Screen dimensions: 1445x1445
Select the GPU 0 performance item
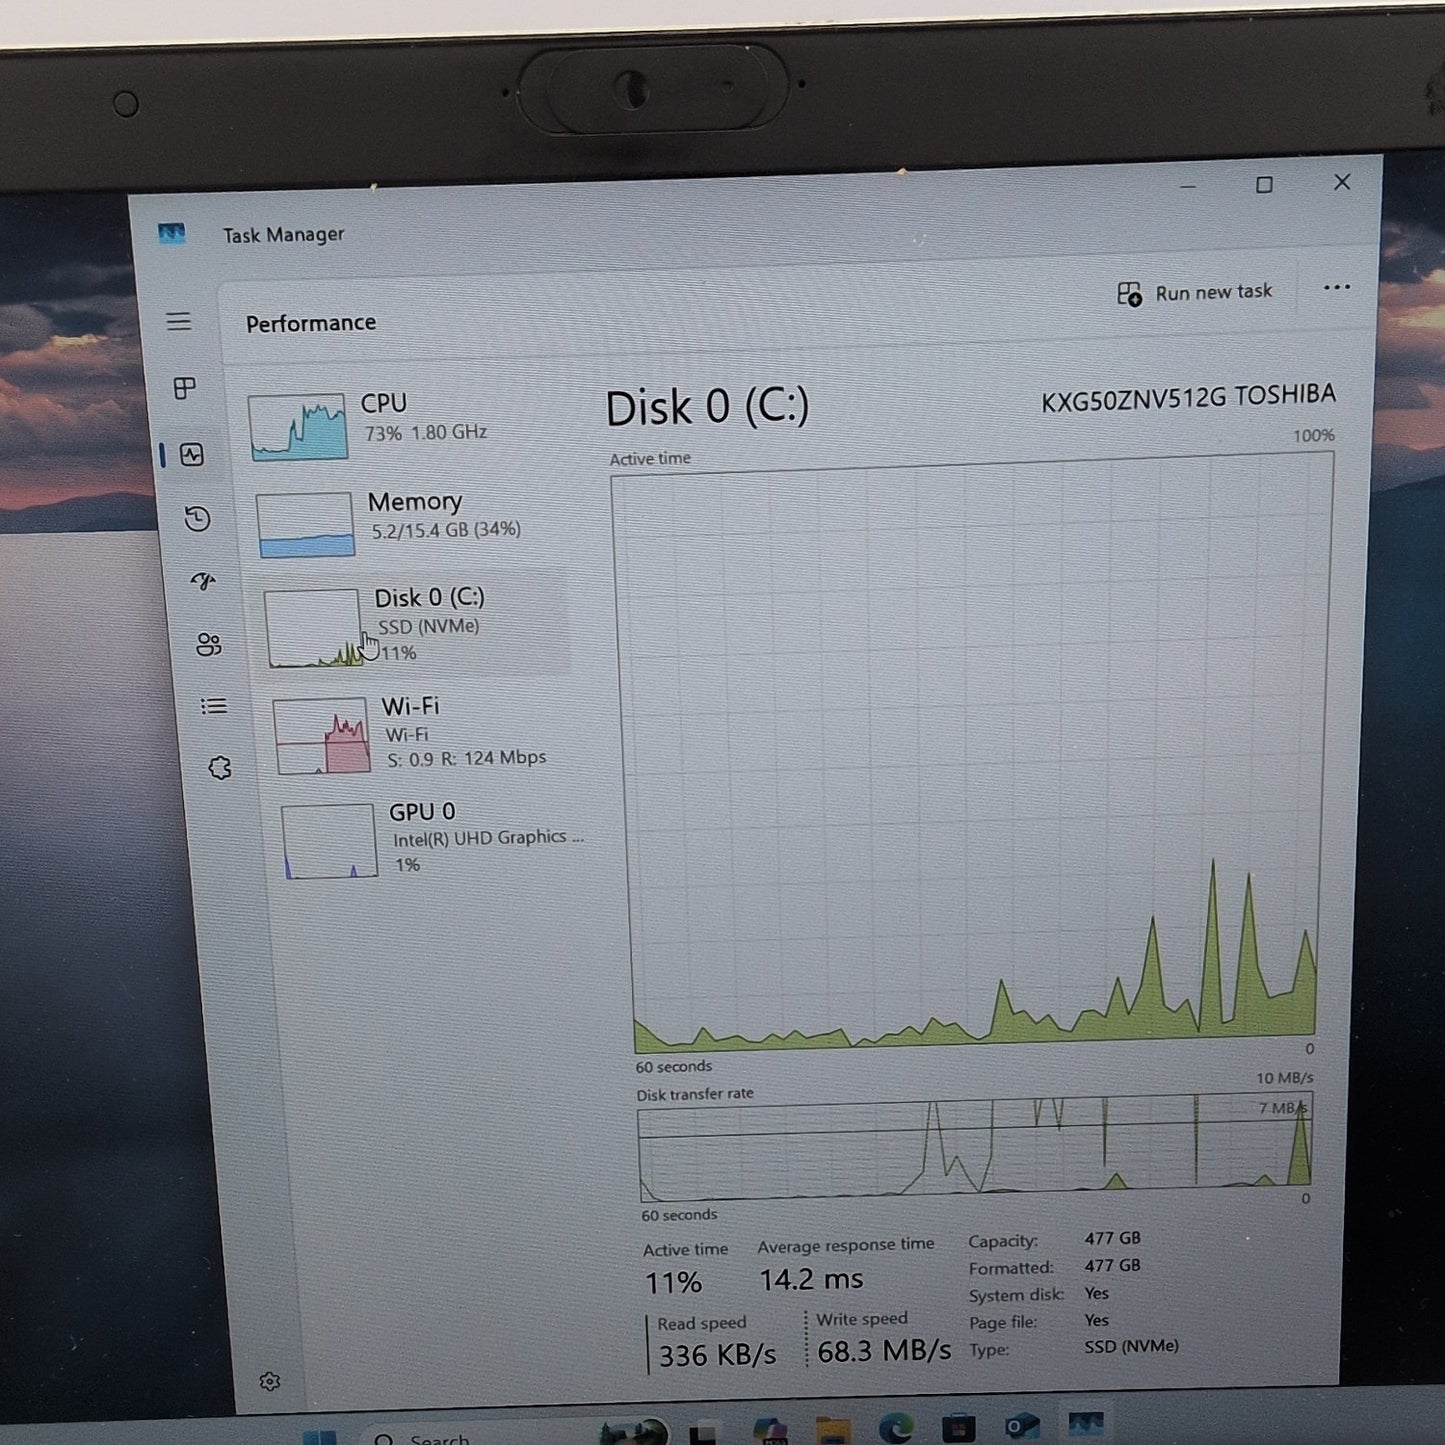(x=431, y=839)
